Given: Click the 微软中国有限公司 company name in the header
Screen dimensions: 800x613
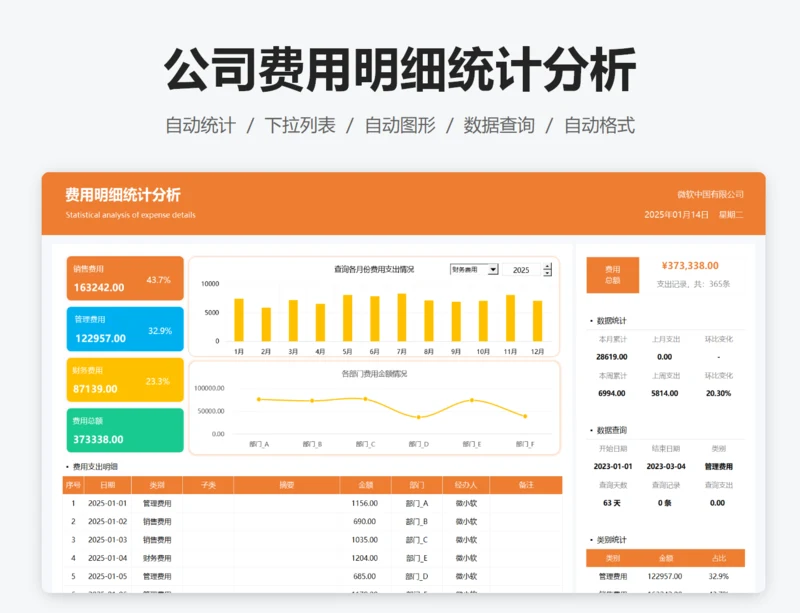Looking at the screenshot, I should [710, 194].
